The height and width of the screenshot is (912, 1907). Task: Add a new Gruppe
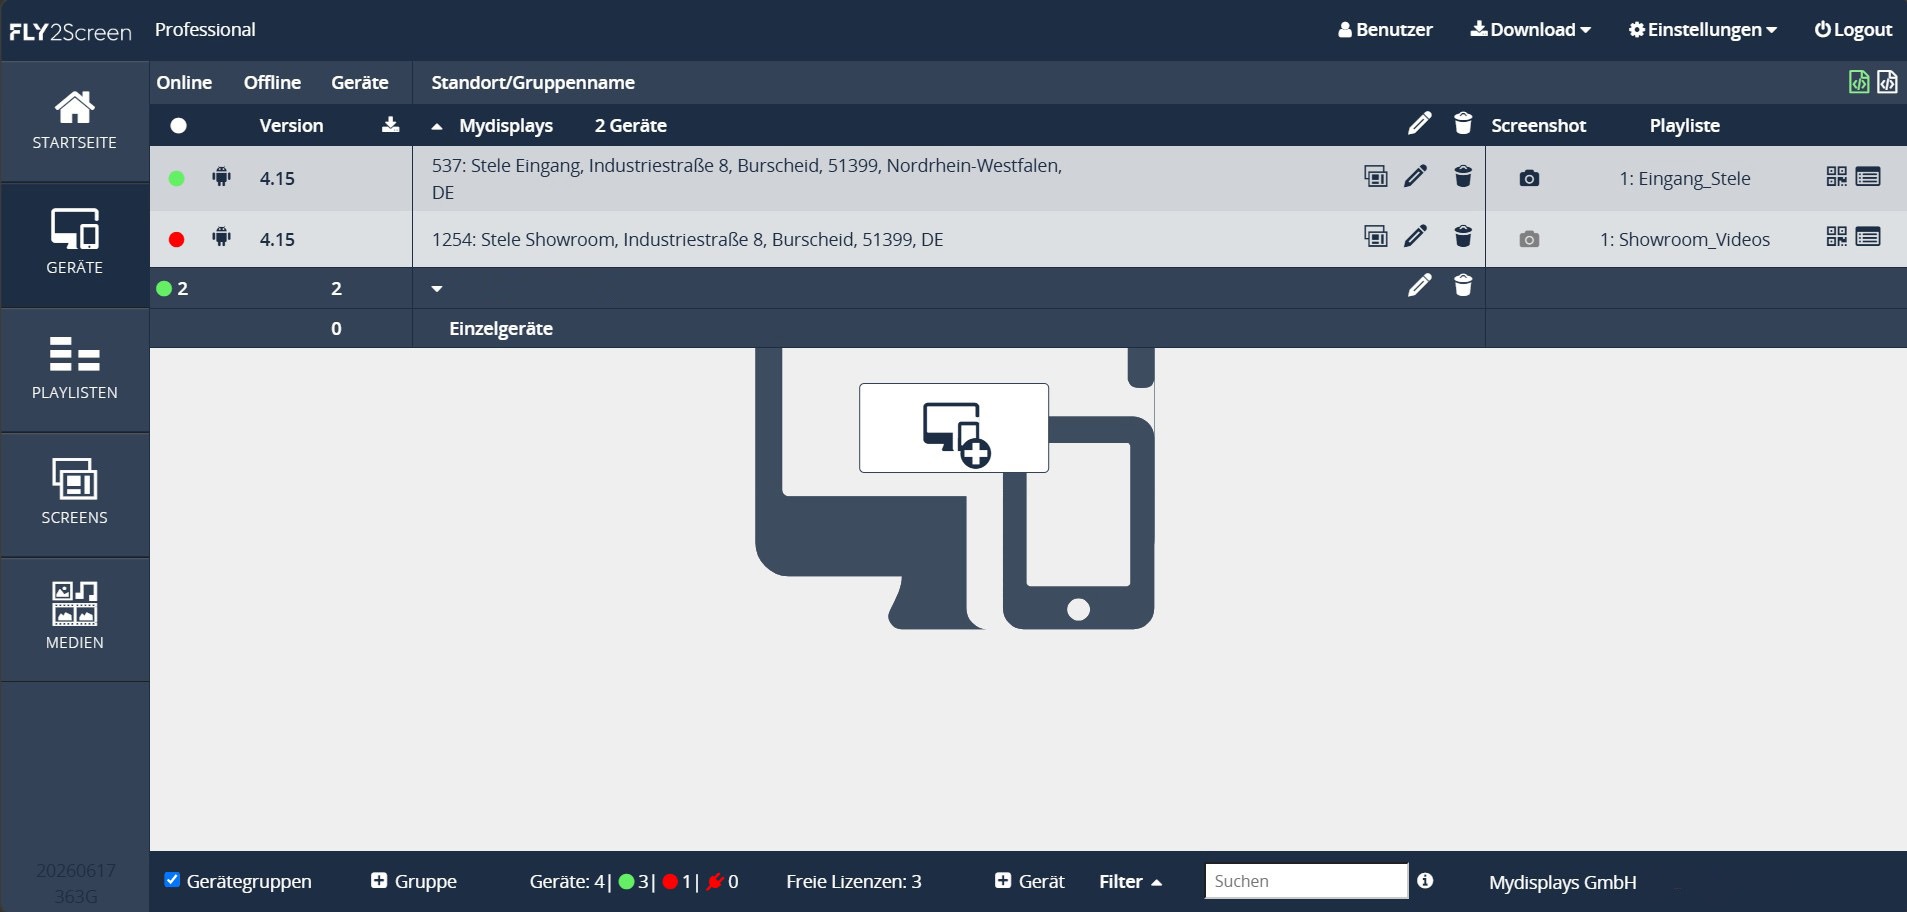click(413, 881)
